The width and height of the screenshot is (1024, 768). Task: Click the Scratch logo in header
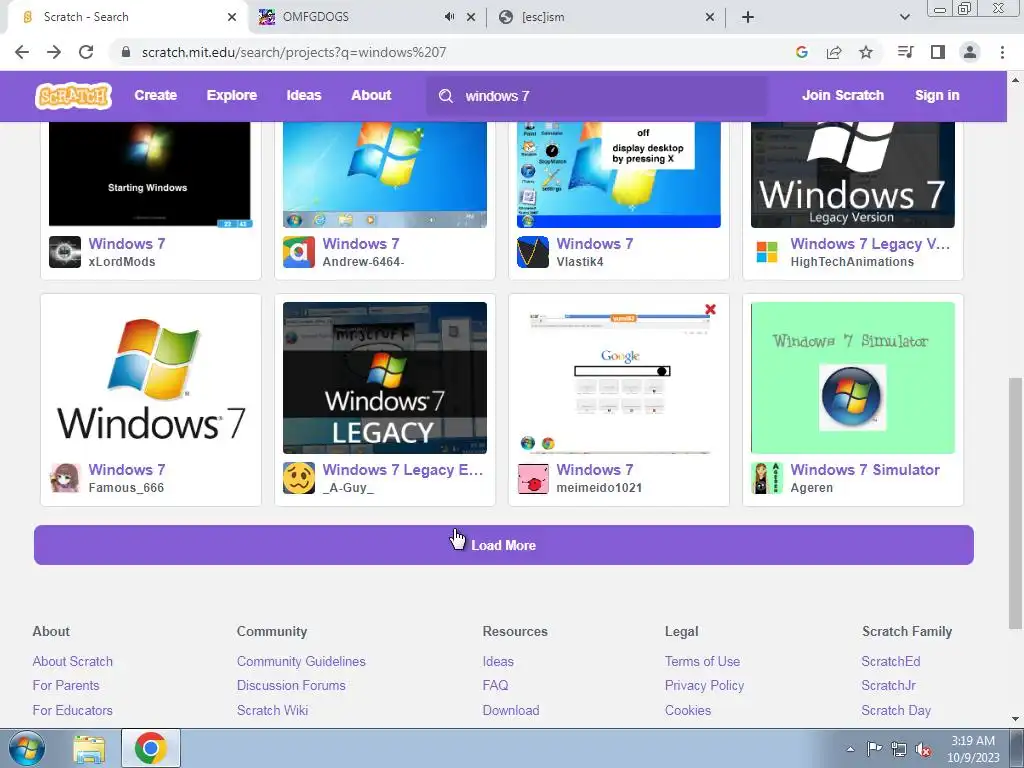[x=73, y=95]
